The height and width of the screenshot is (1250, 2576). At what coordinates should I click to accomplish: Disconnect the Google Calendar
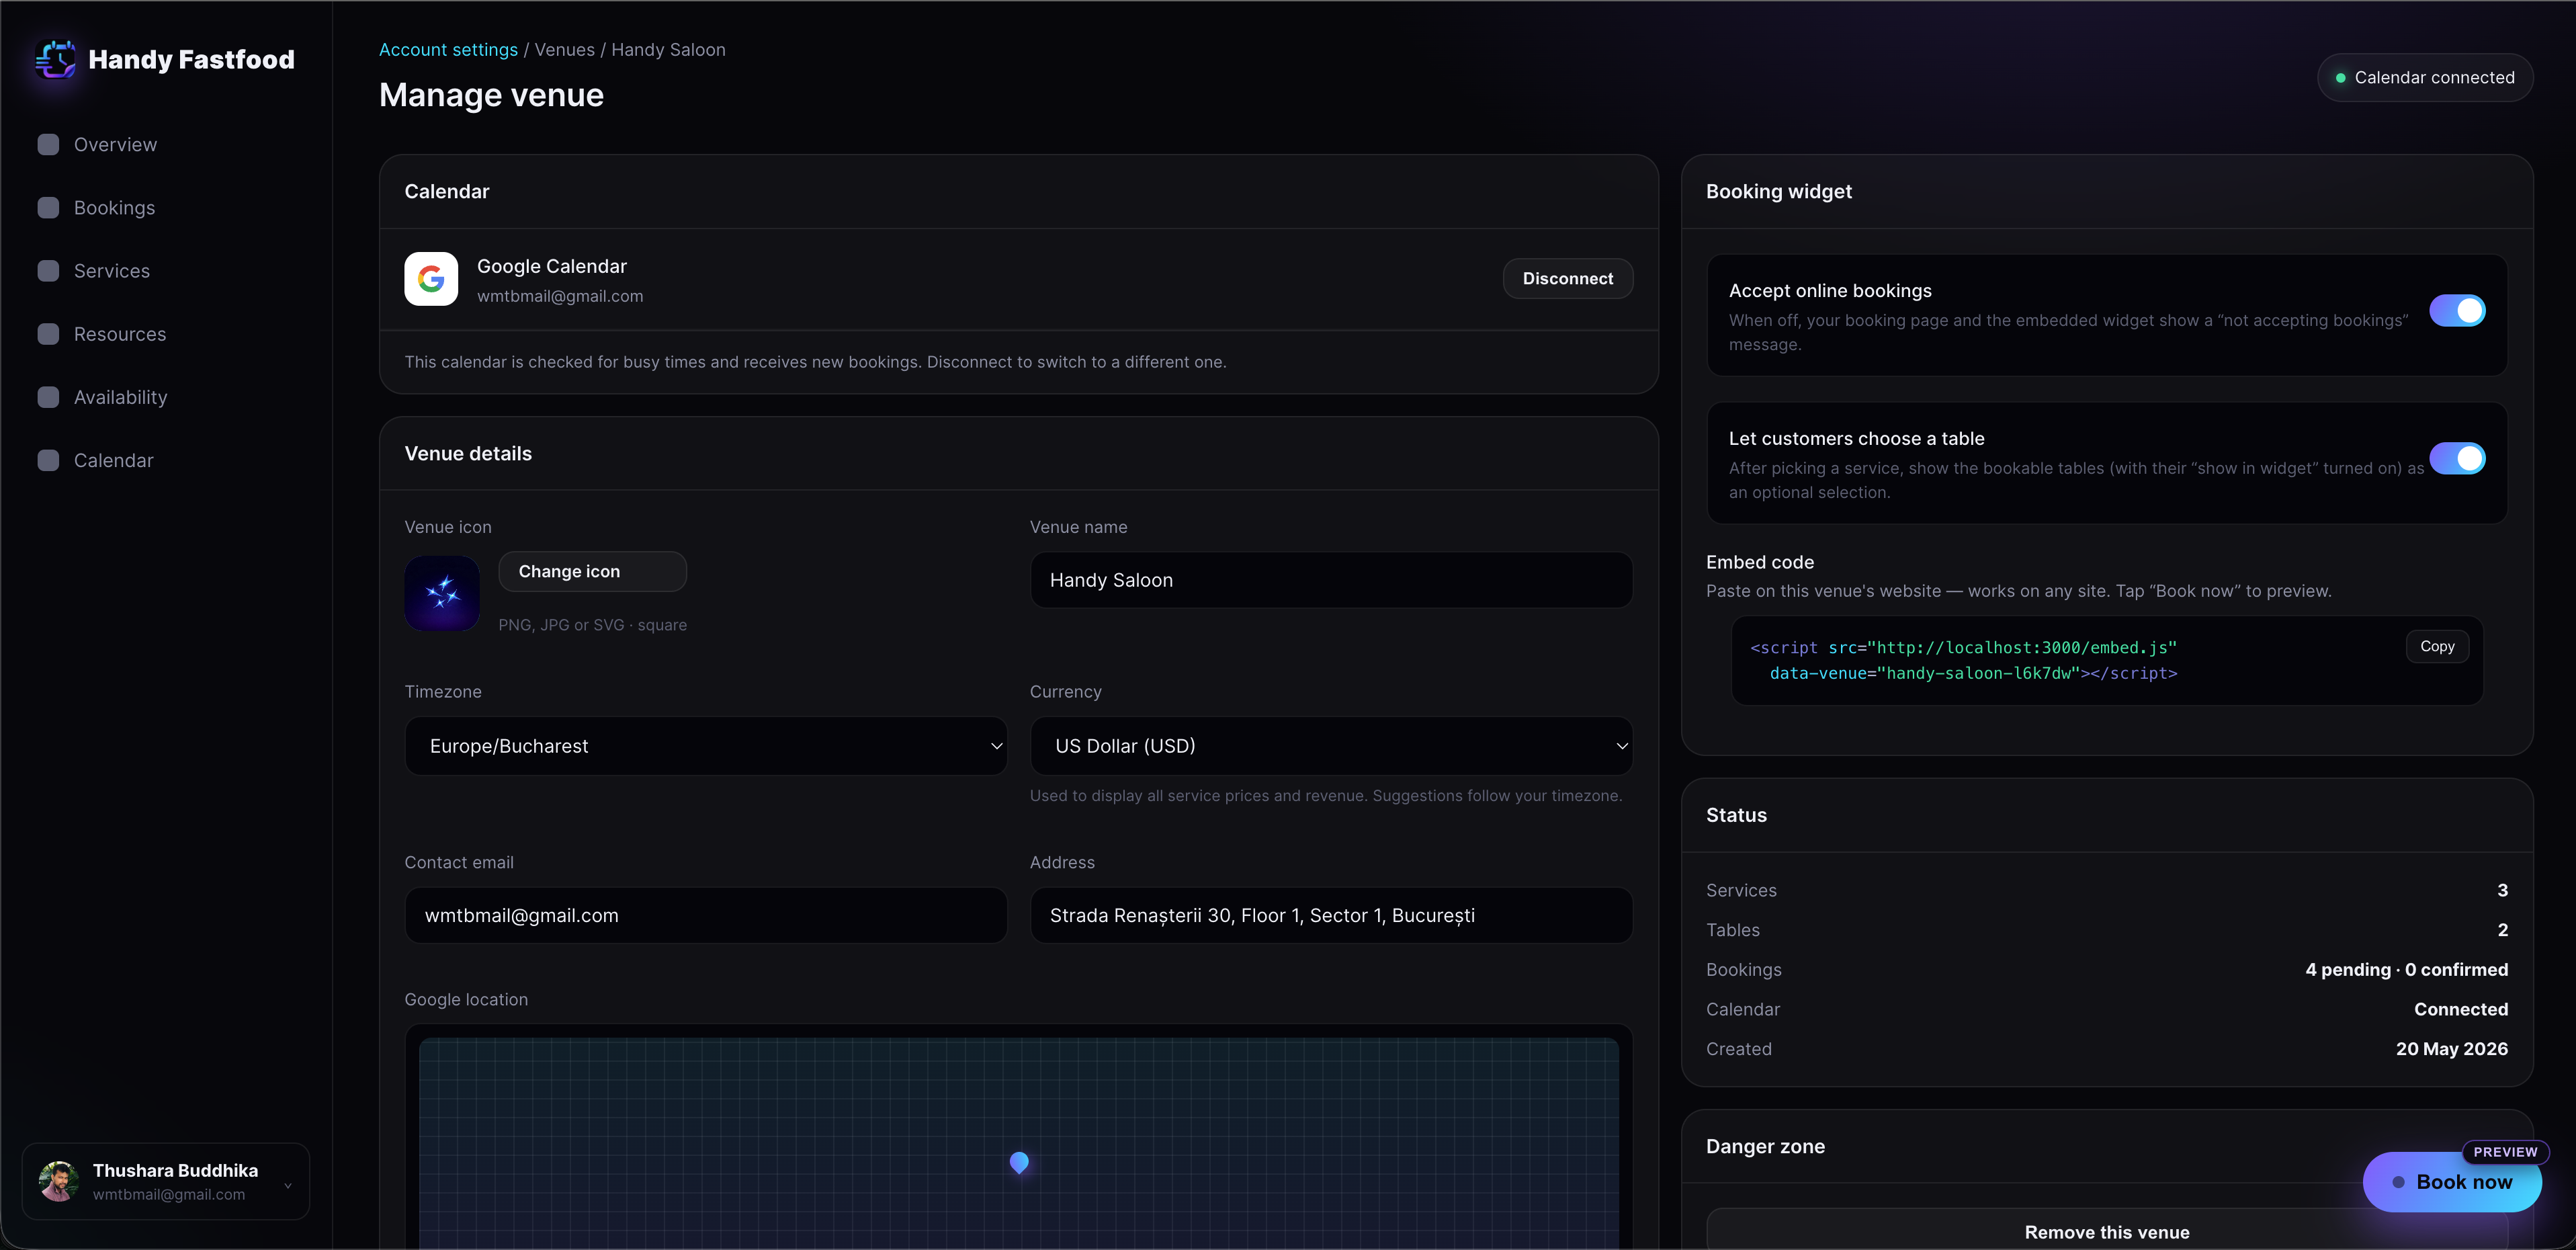click(x=1567, y=278)
